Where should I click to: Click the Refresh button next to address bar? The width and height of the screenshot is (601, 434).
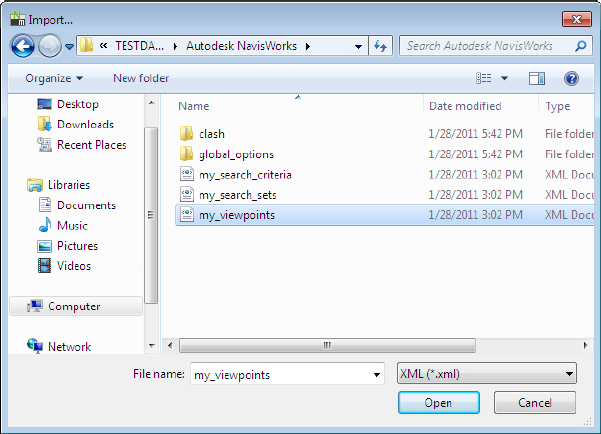380,46
